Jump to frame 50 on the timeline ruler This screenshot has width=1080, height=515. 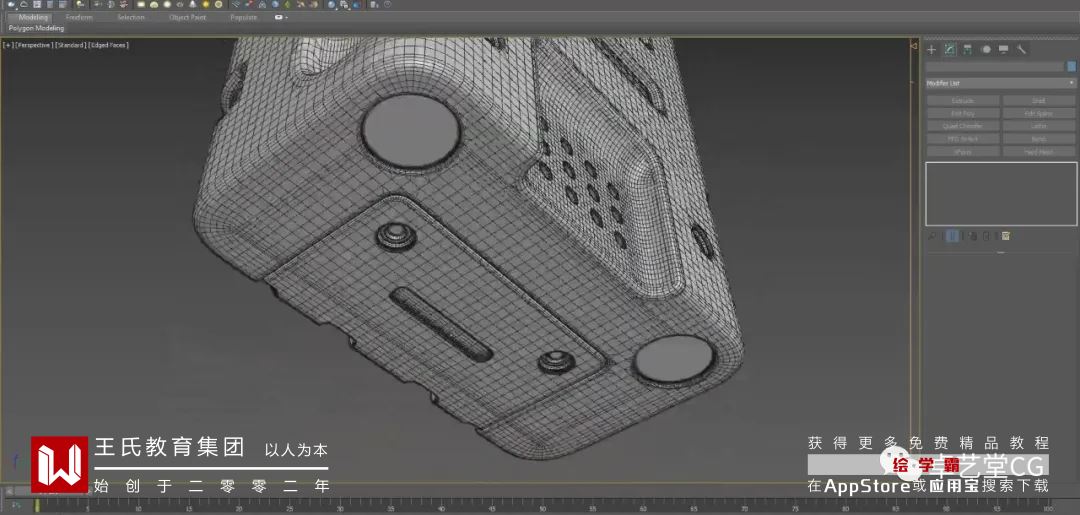click(542, 507)
